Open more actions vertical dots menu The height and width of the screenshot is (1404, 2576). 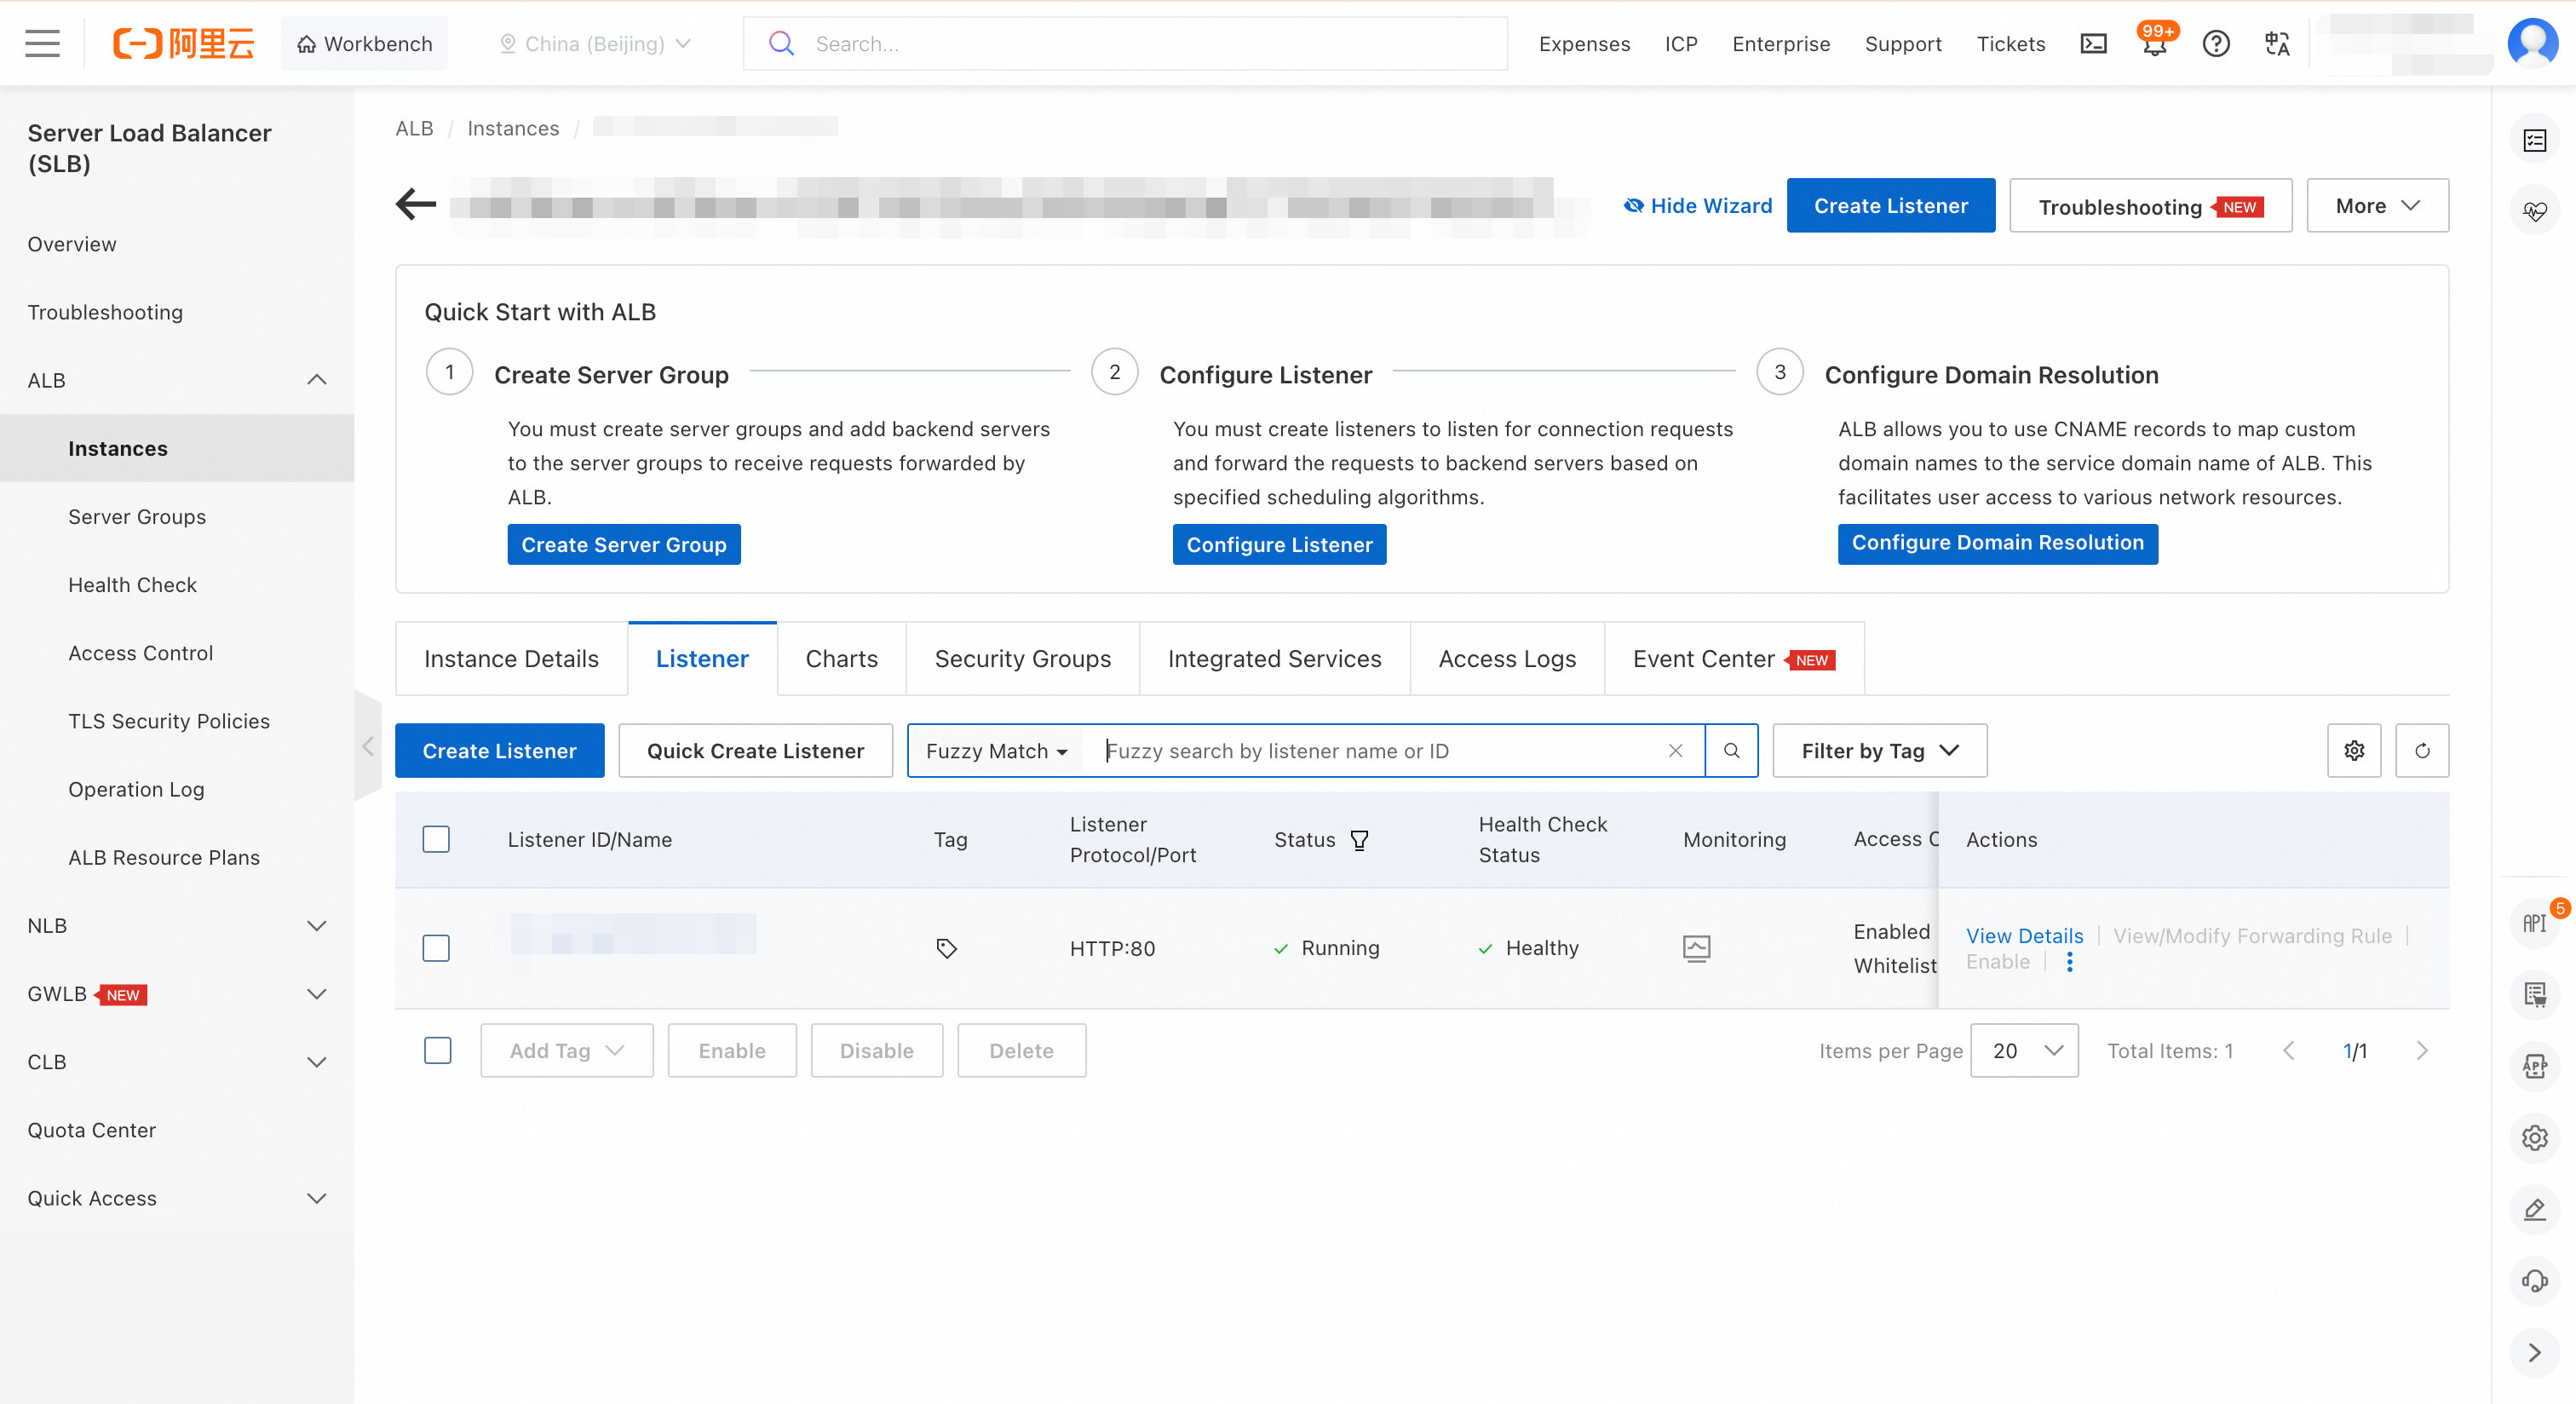[x=2070, y=962]
